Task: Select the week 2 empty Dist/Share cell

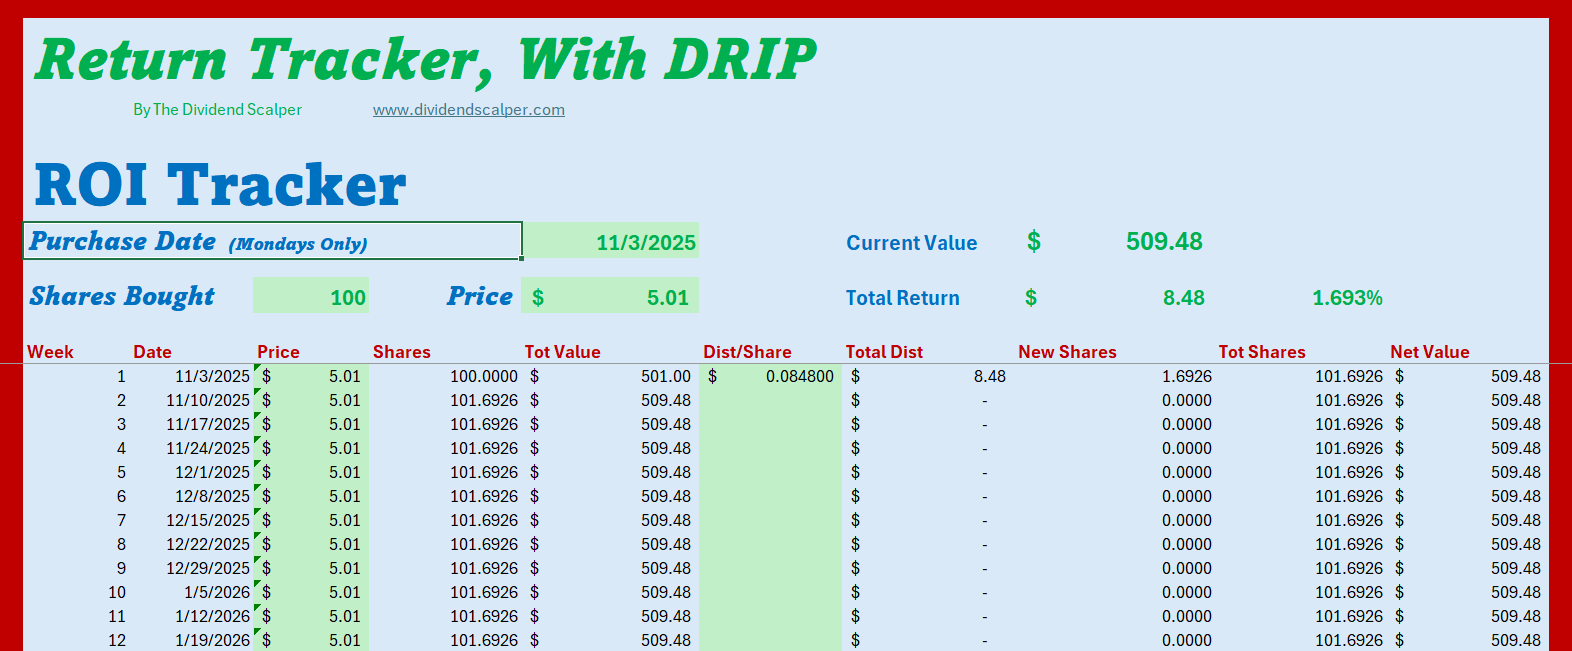Action: [x=770, y=400]
